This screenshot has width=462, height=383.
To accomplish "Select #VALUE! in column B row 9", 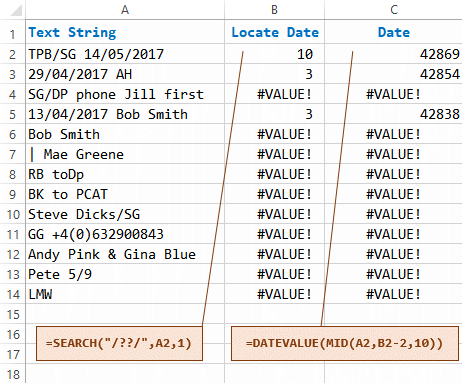I will 274,194.
